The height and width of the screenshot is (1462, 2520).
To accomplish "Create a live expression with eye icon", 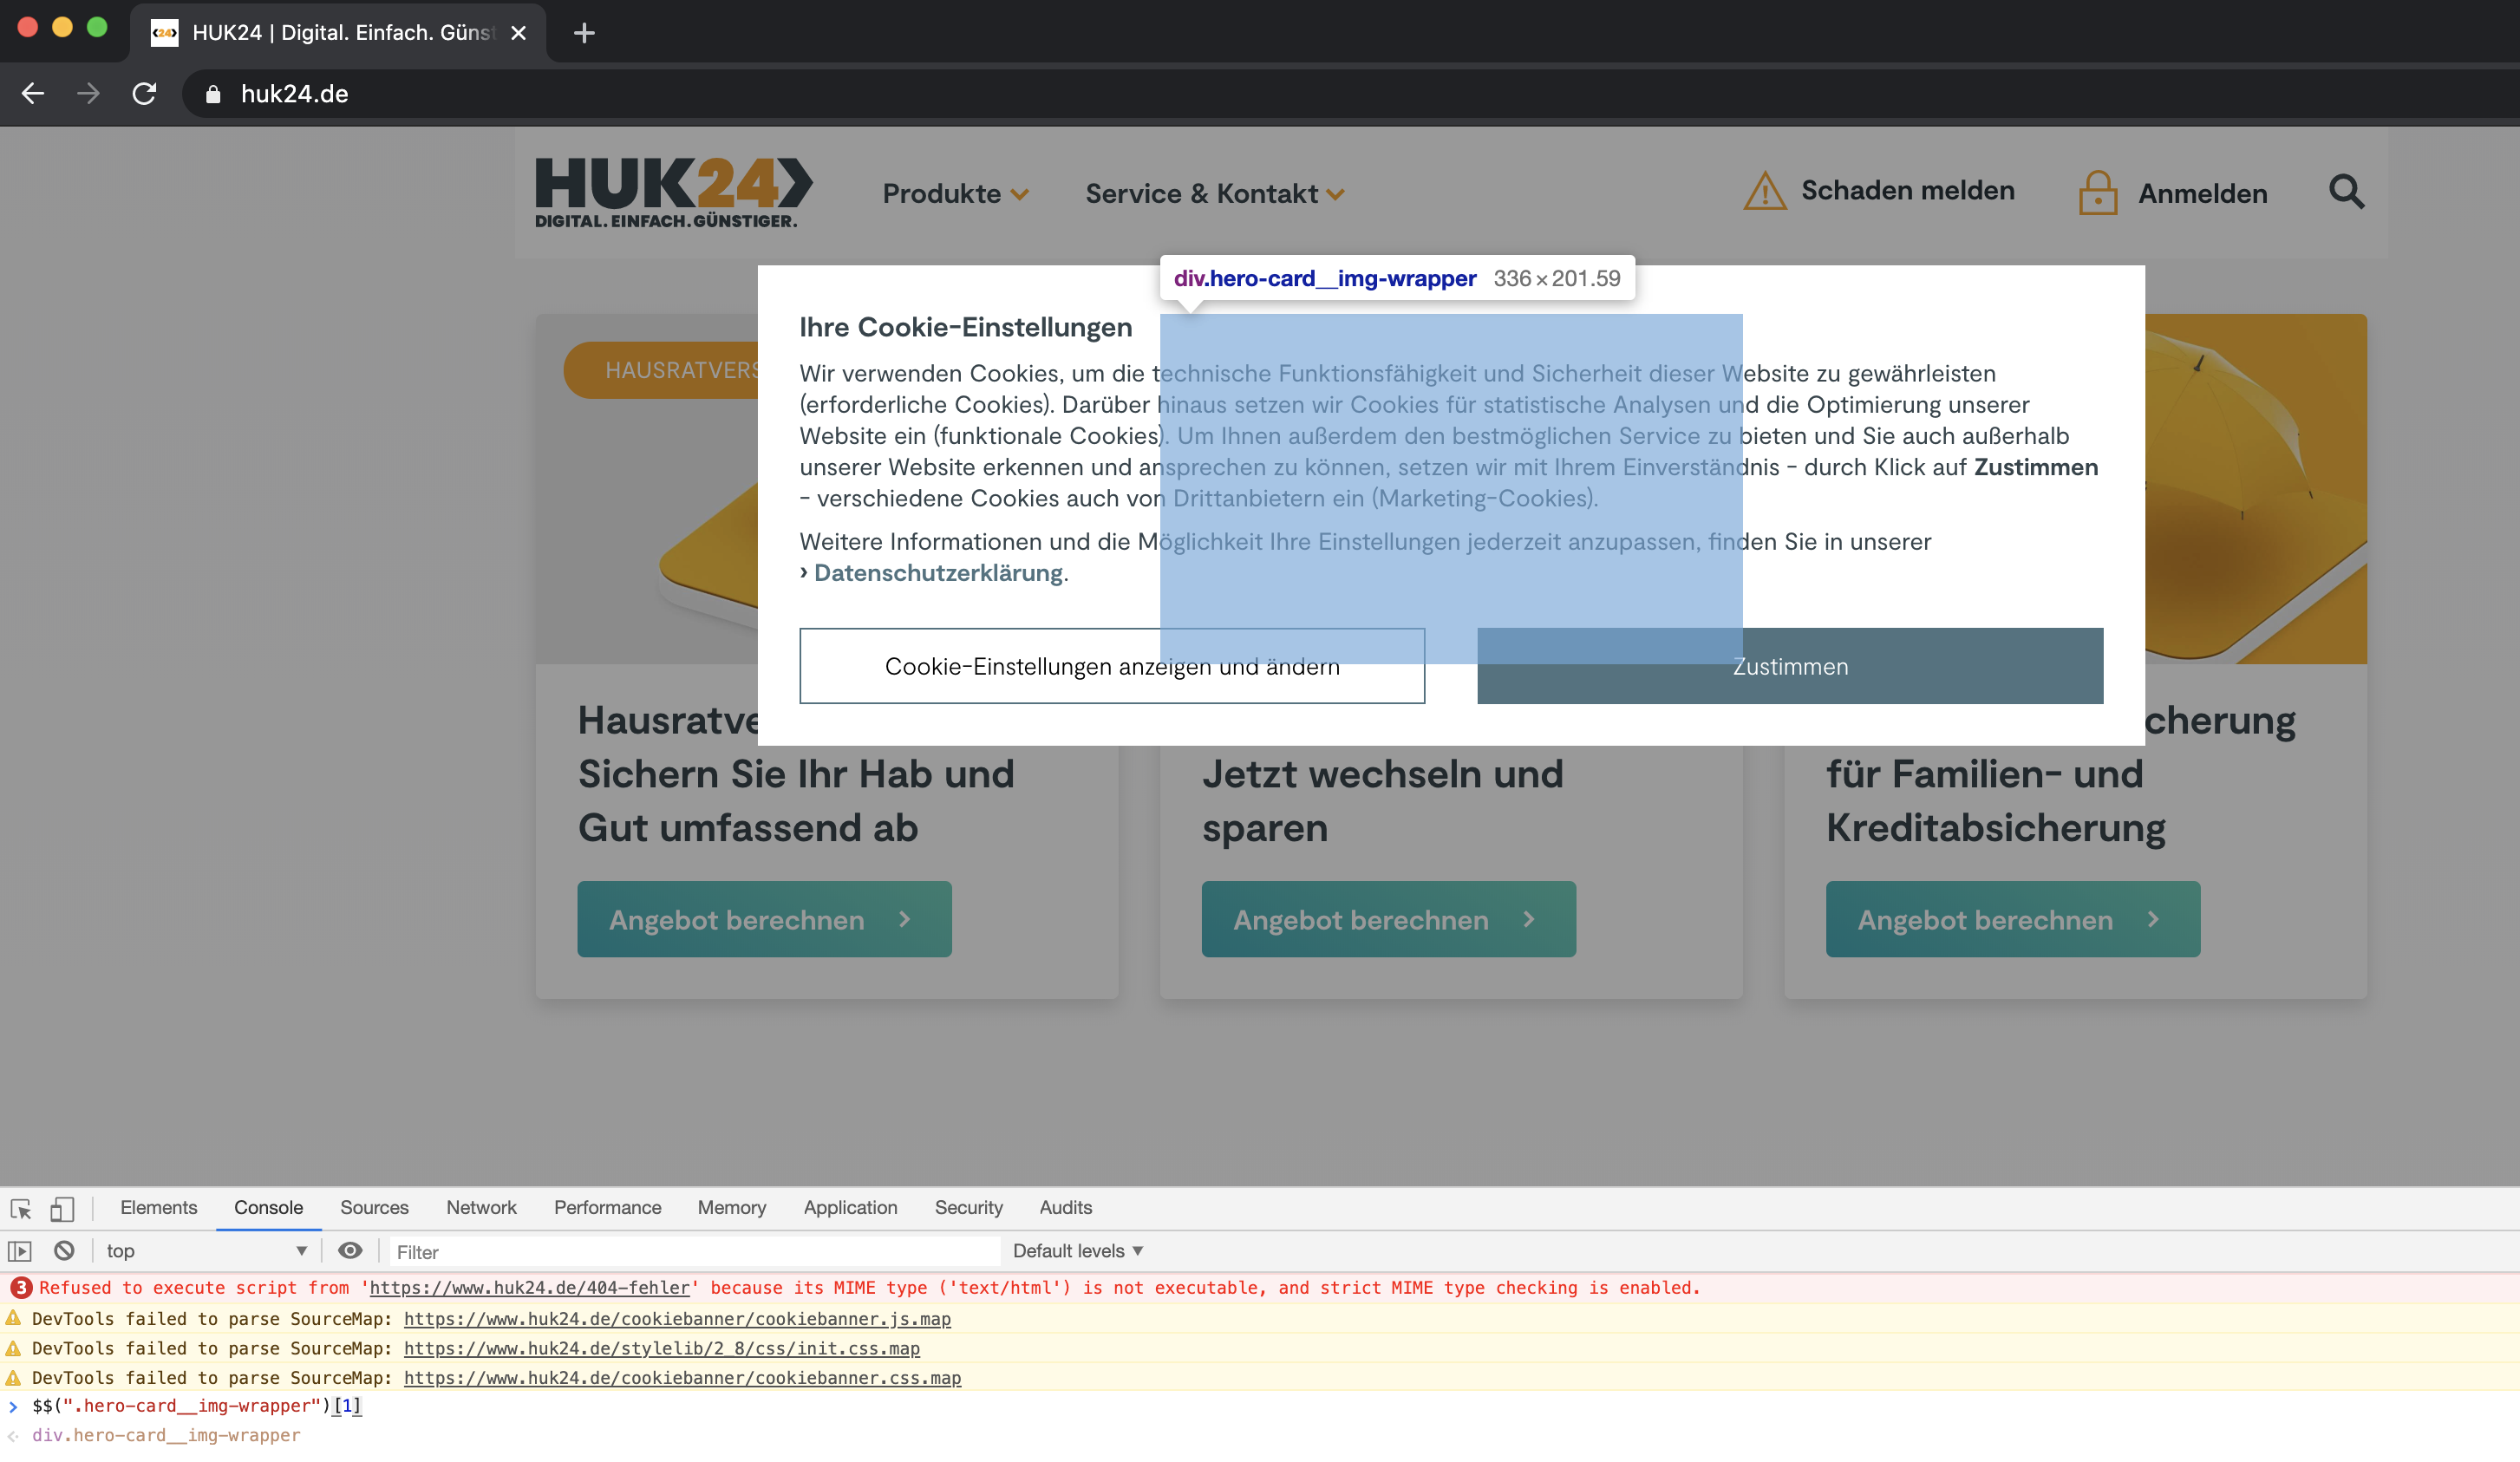I will (x=350, y=1251).
